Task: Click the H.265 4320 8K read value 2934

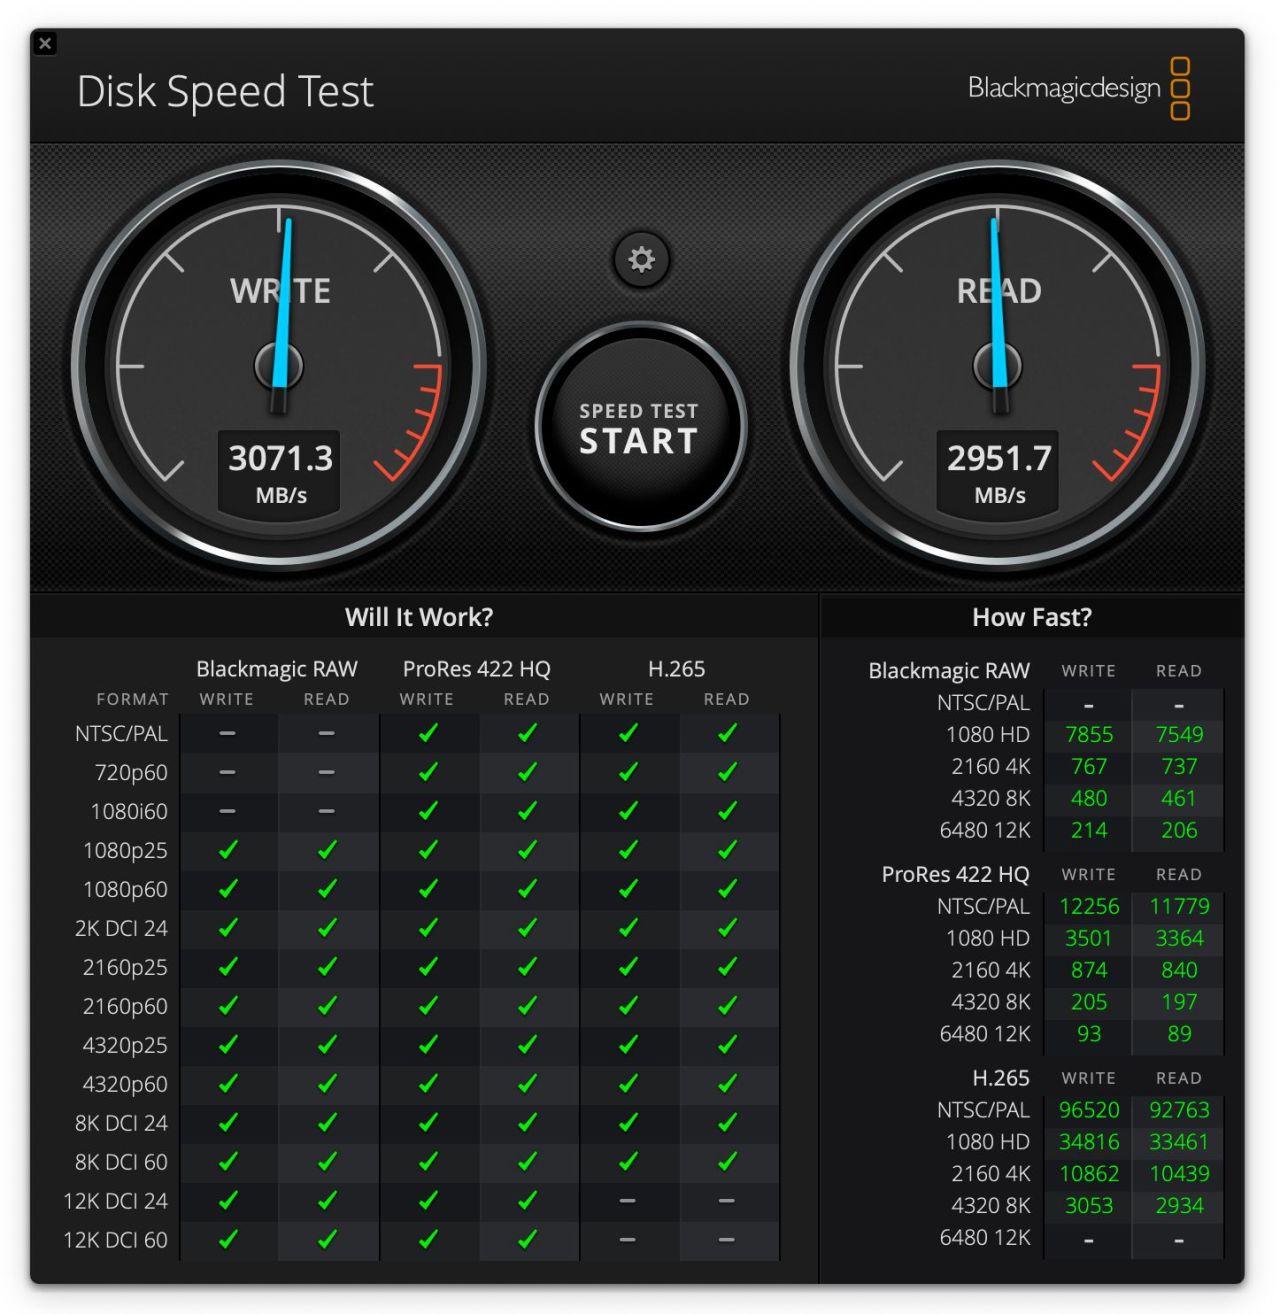Action: (x=1179, y=1207)
